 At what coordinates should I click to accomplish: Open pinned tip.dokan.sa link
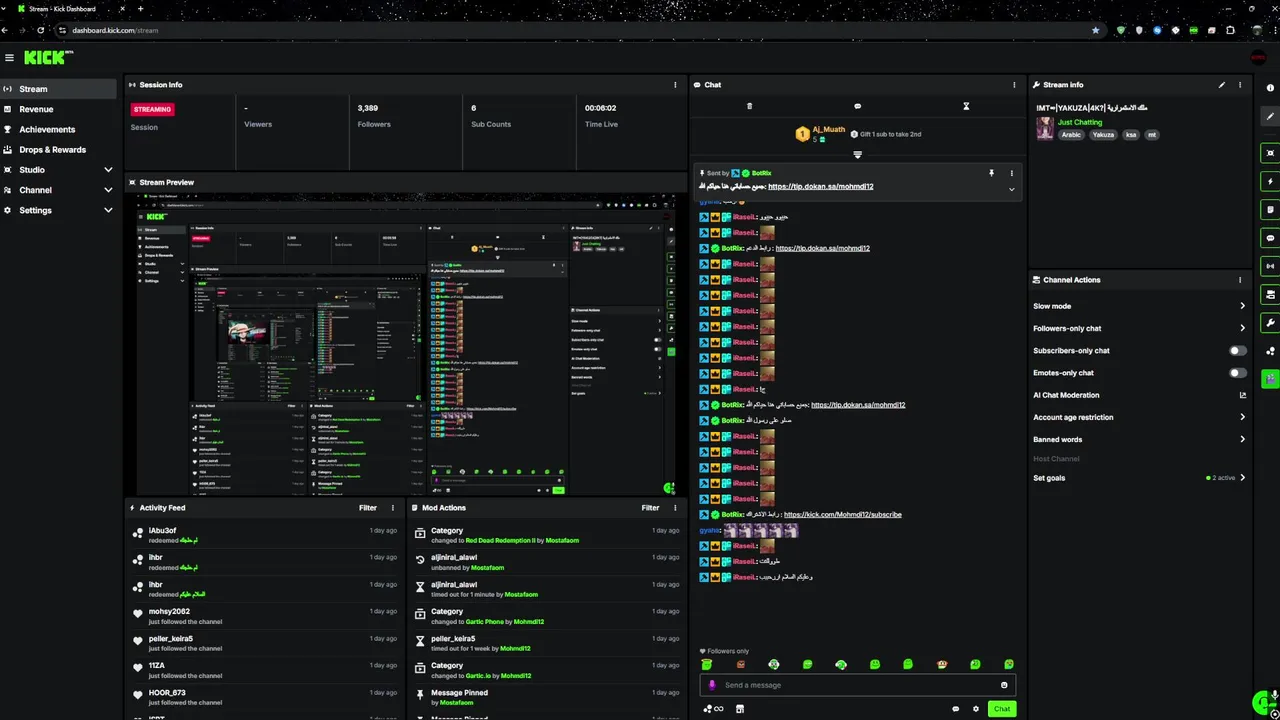[x=820, y=187]
